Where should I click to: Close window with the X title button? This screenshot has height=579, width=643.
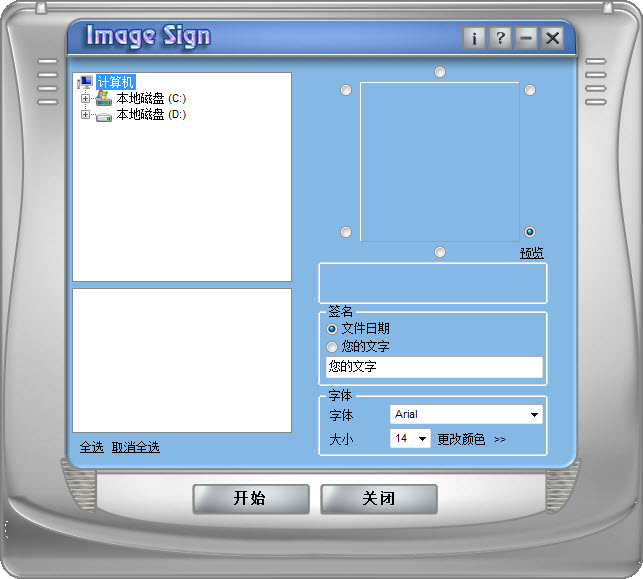click(x=552, y=39)
